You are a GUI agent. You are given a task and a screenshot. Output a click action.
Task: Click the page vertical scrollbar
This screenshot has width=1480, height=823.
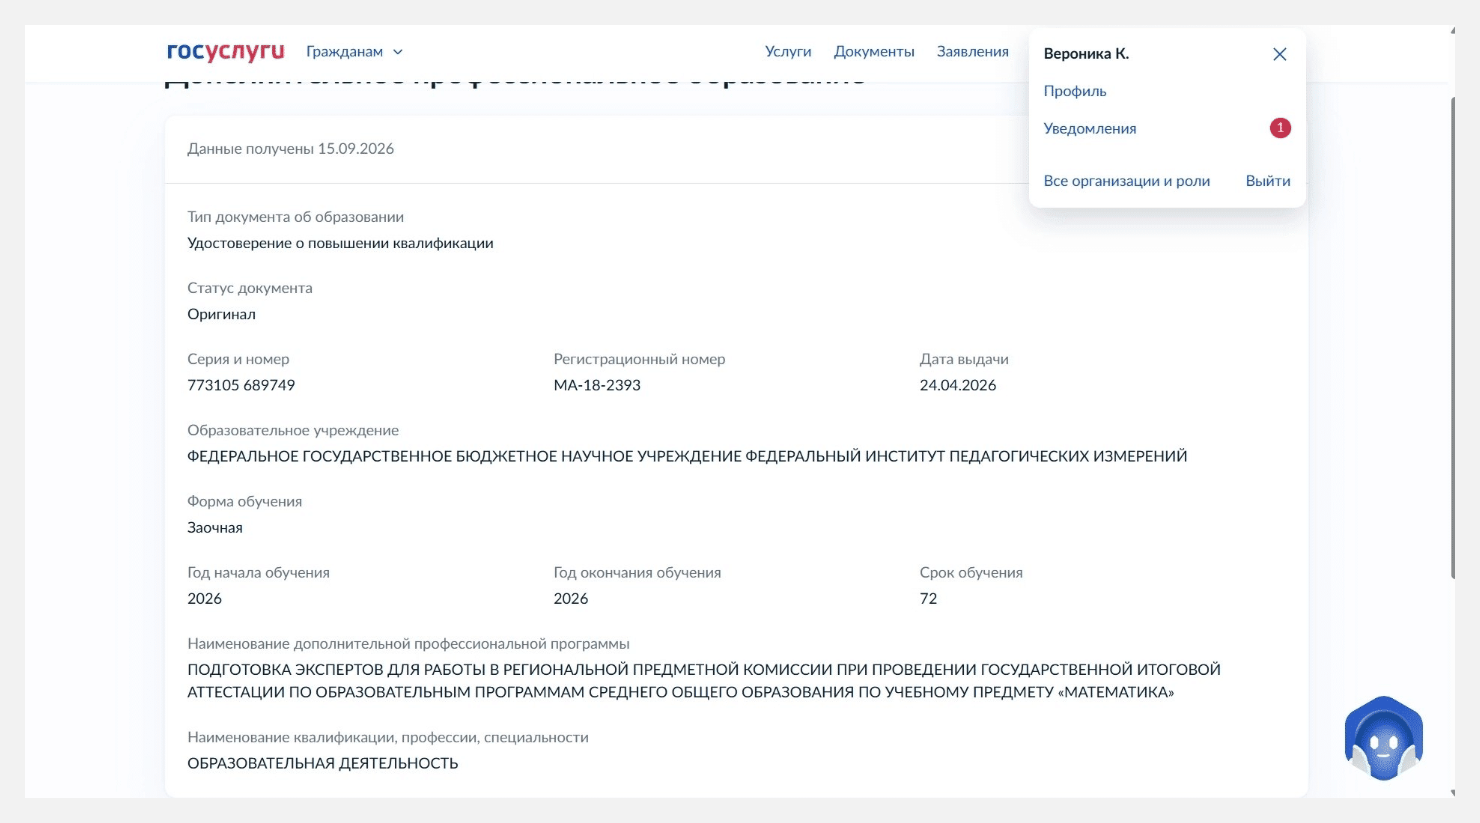tap(1453, 337)
